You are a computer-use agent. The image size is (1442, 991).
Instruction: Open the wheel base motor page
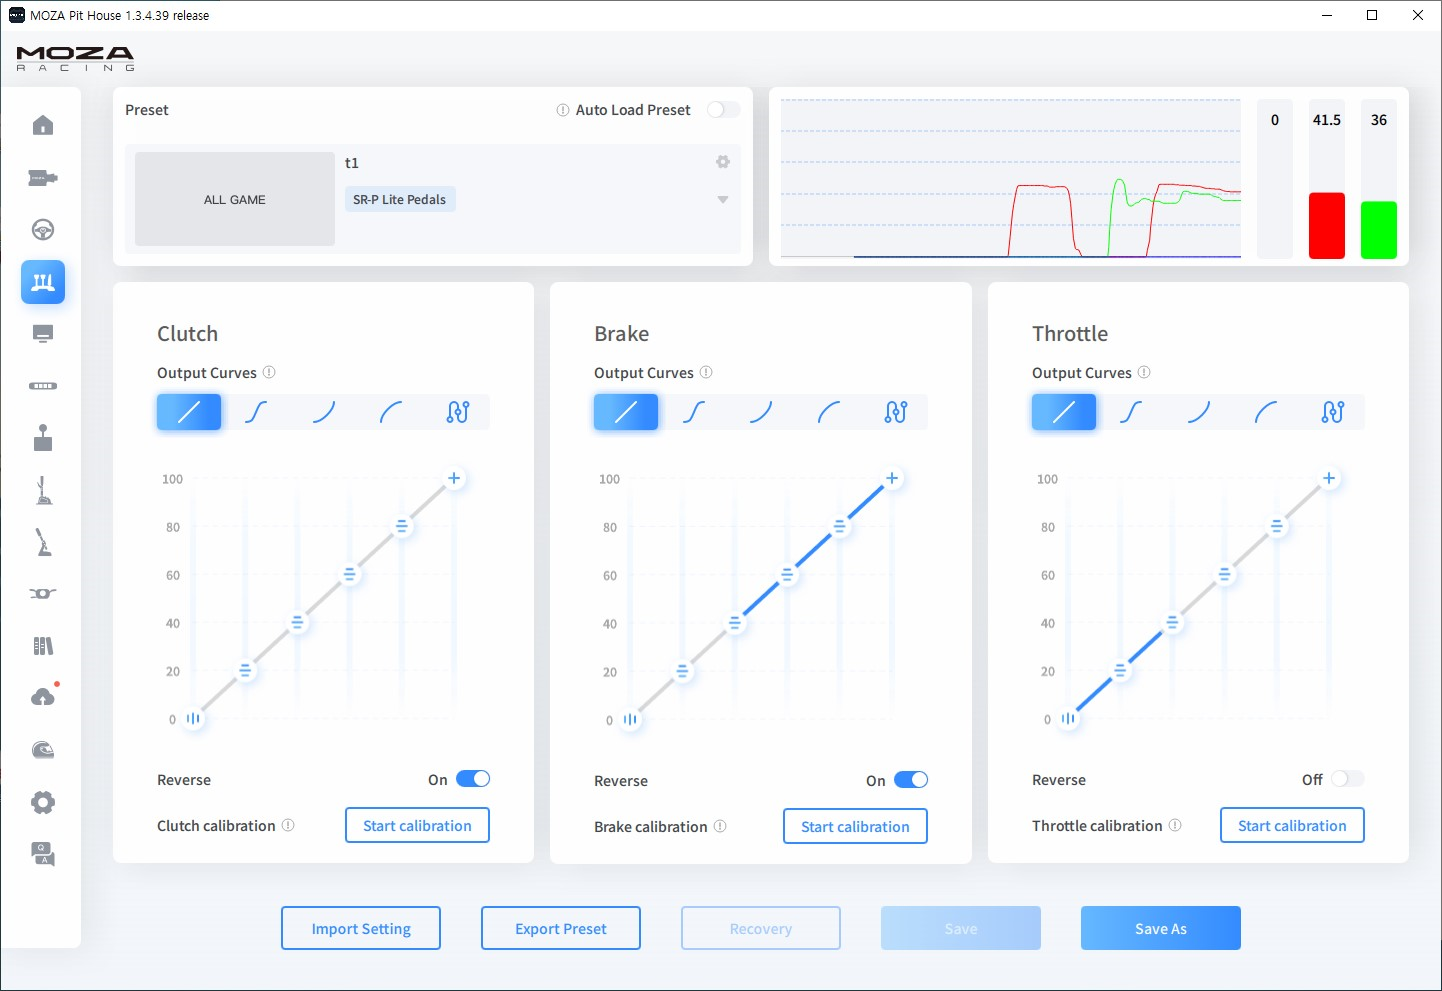point(43,178)
